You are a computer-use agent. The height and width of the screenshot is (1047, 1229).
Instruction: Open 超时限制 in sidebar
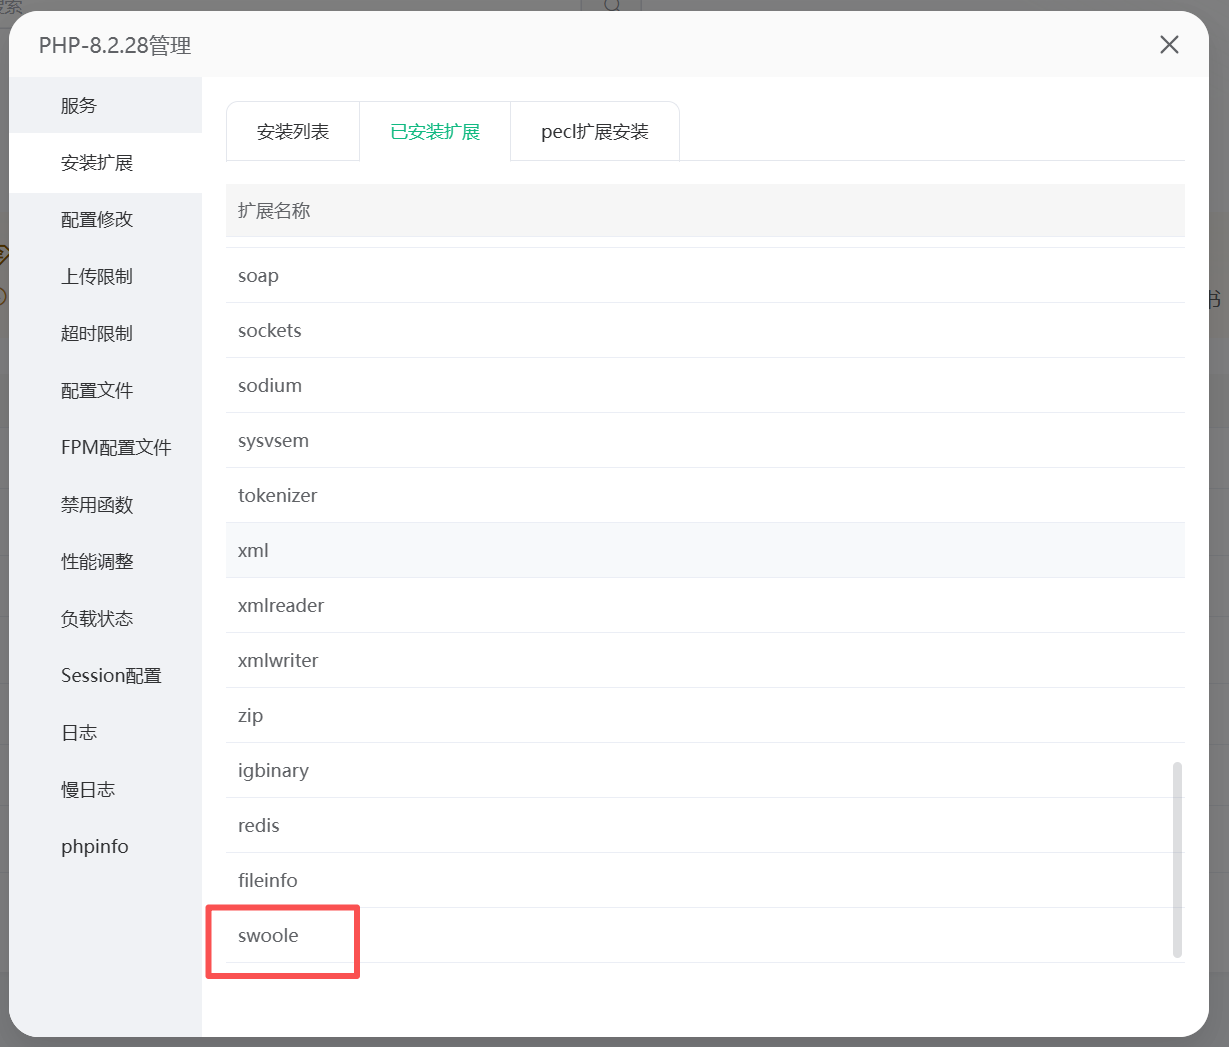click(97, 334)
